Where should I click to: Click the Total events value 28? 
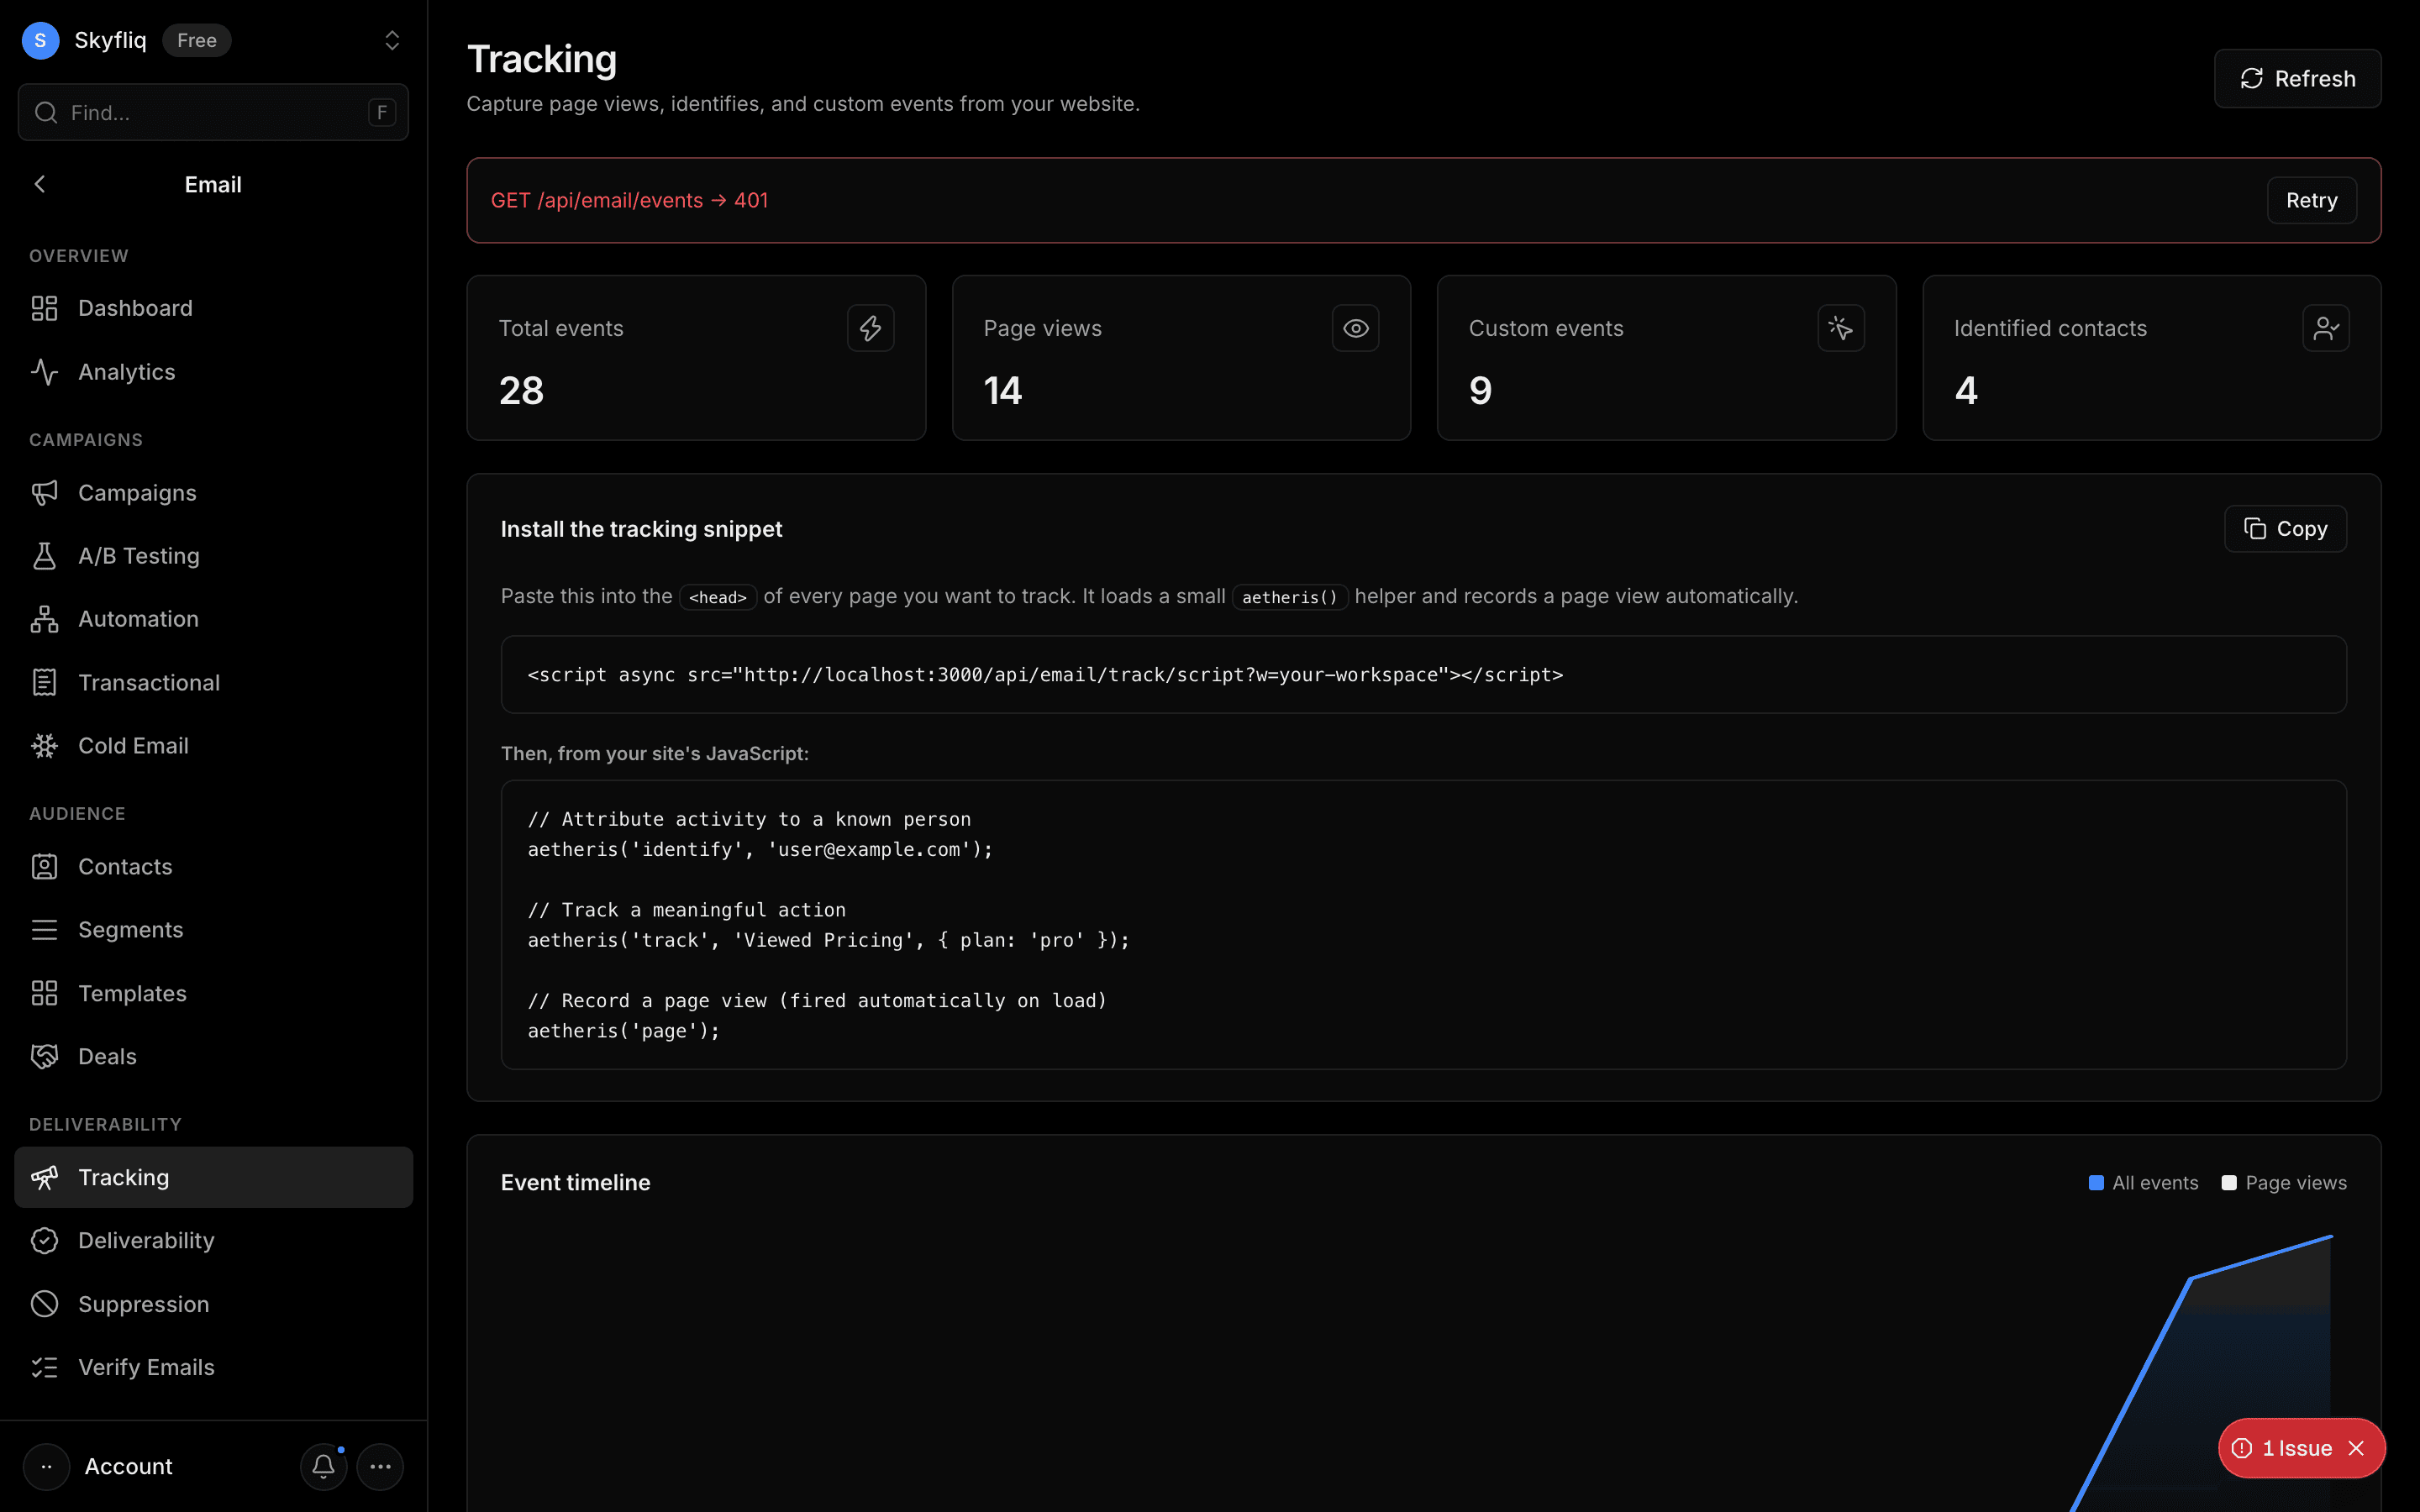coord(521,390)
